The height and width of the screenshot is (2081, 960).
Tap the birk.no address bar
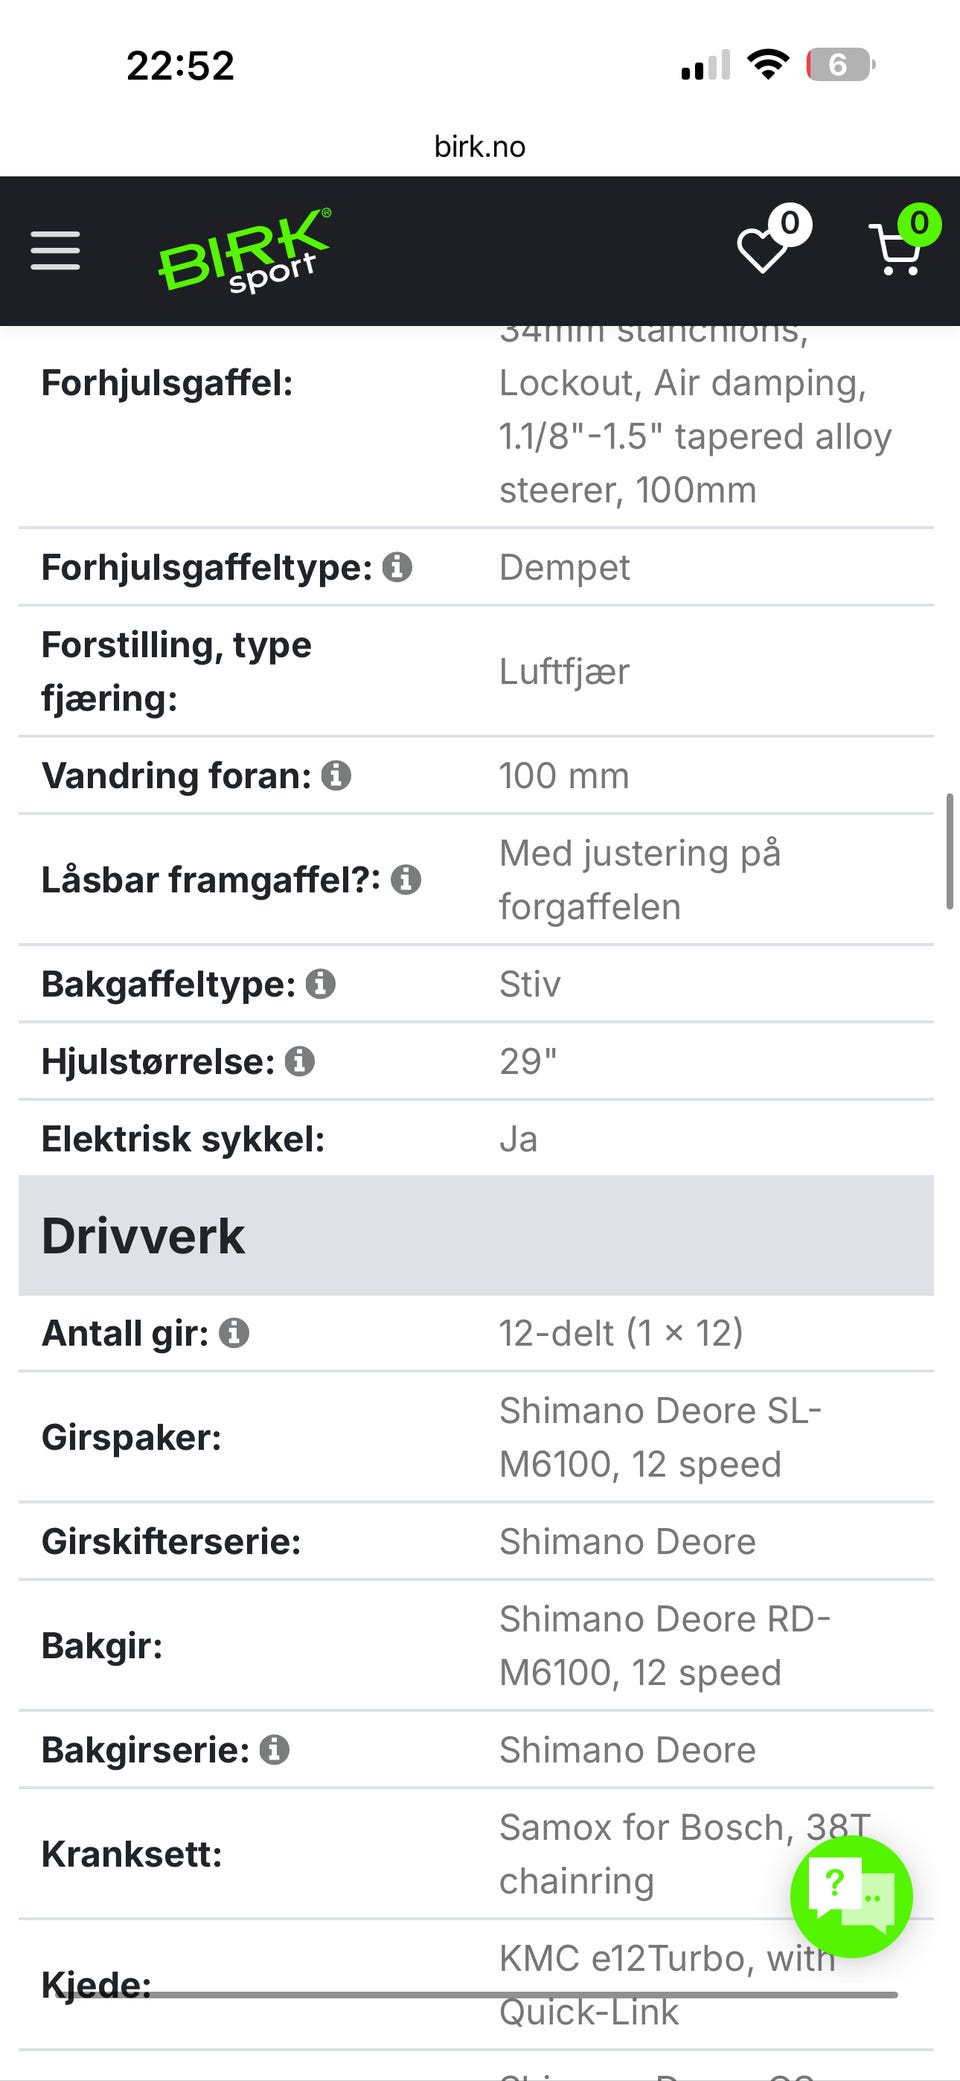480,147
